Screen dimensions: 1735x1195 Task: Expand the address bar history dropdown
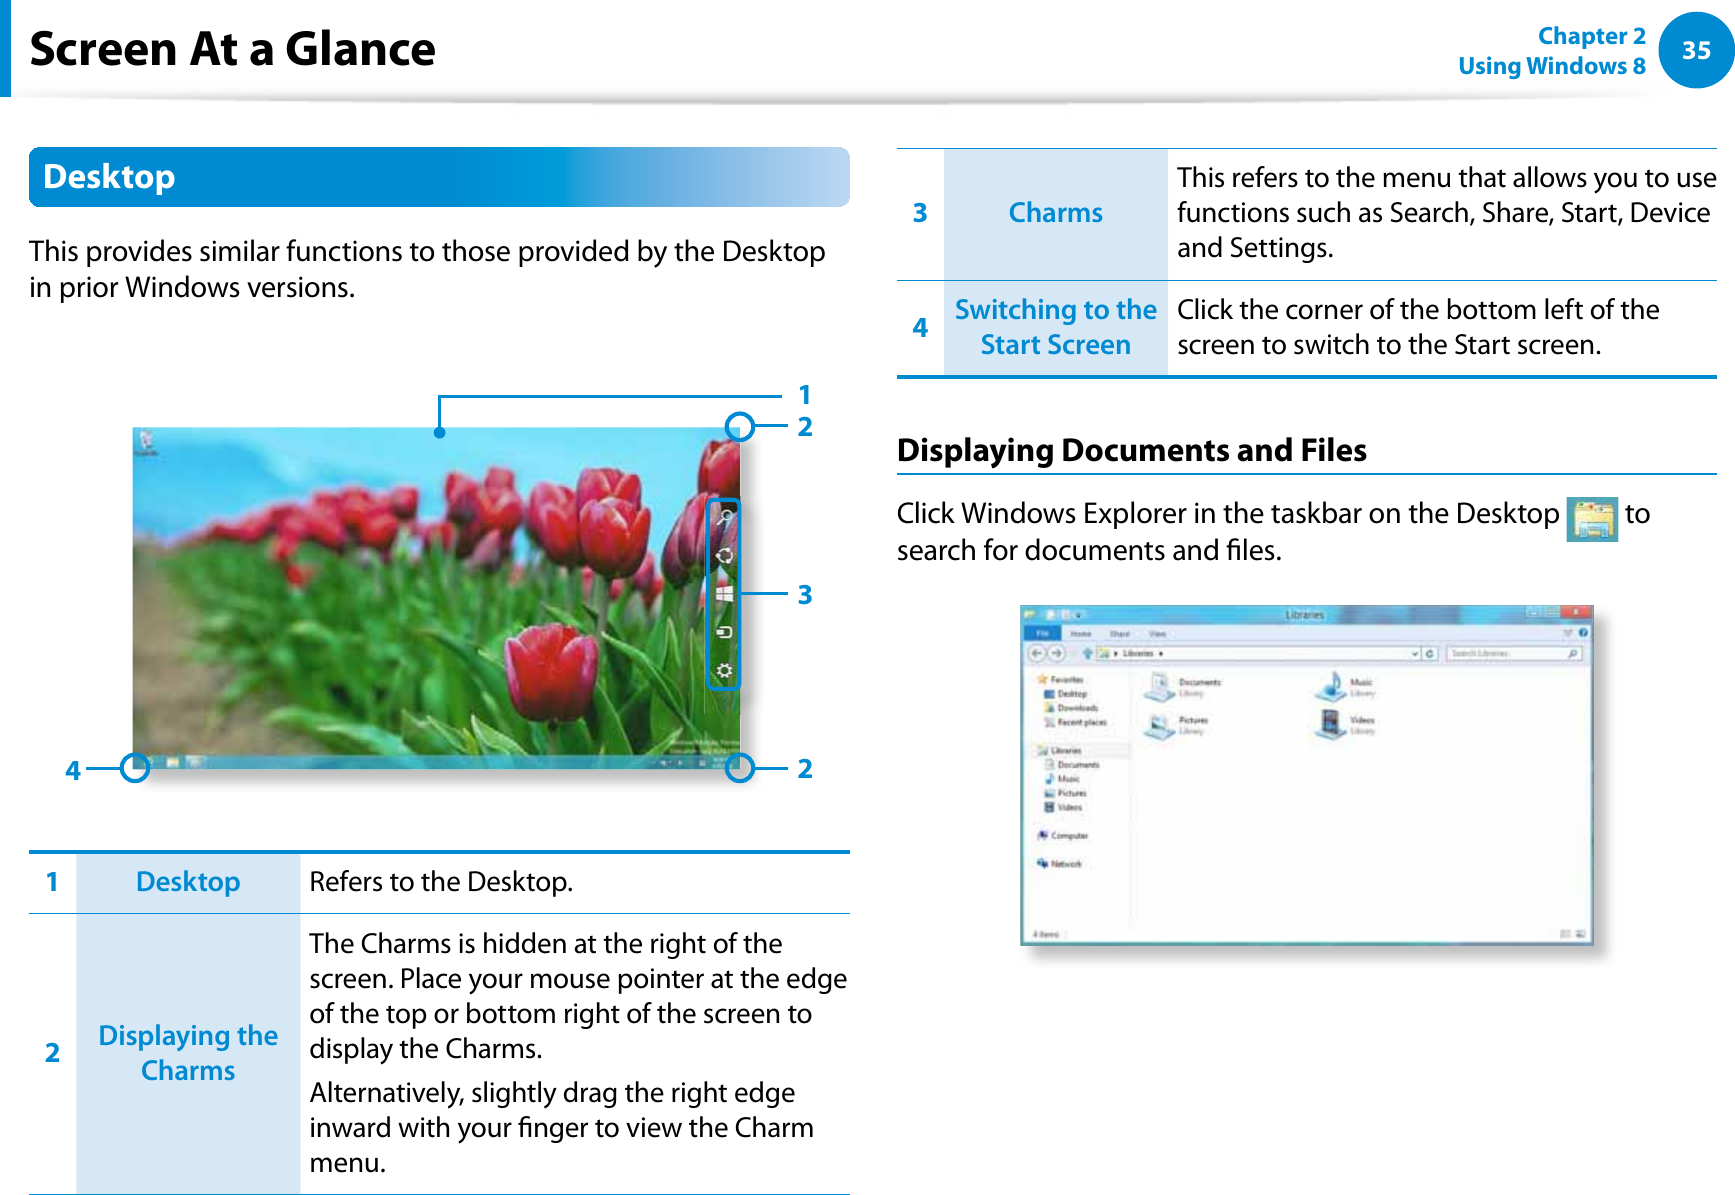(x=1415, y=654)
